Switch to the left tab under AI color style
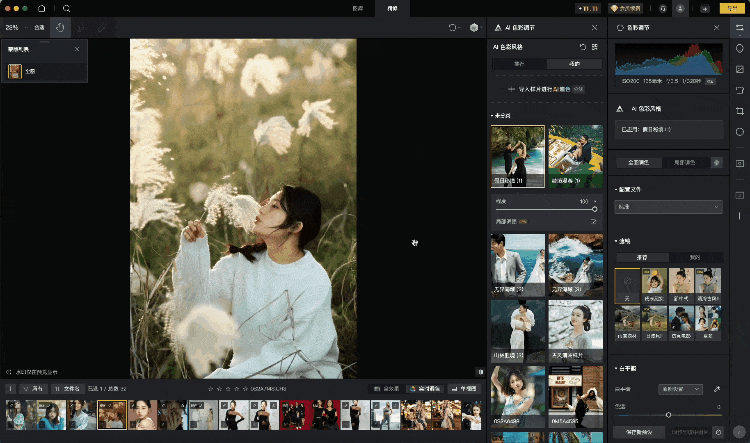Screen dimensions: 750x443 [x=519, y=63]
